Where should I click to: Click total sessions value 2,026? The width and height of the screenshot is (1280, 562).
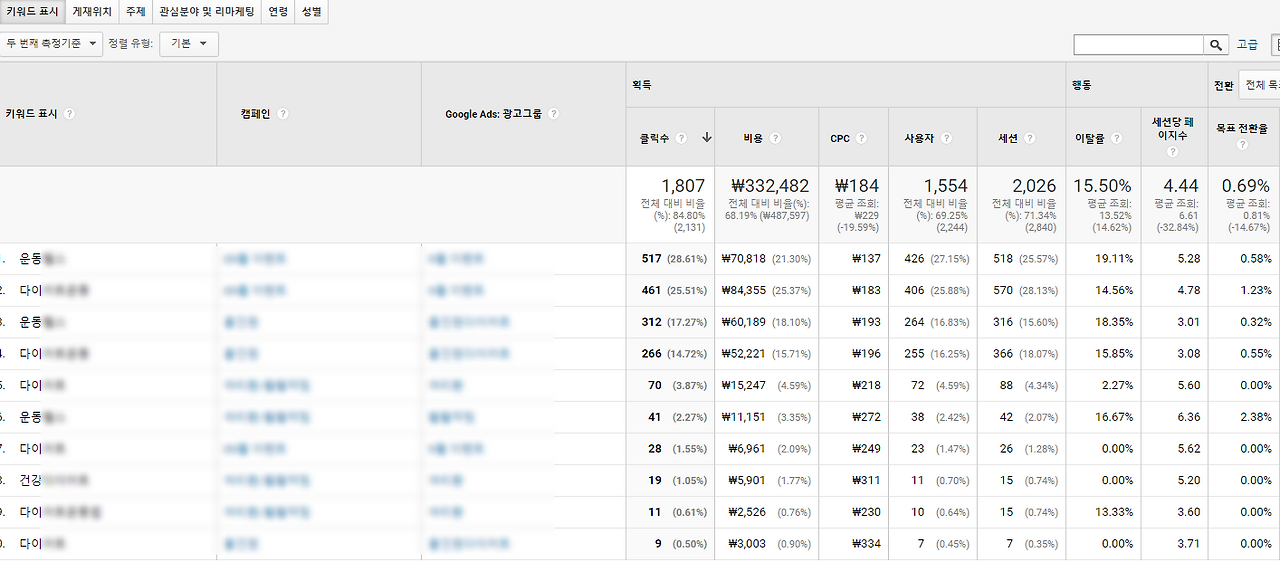(x=1033, y=186)
